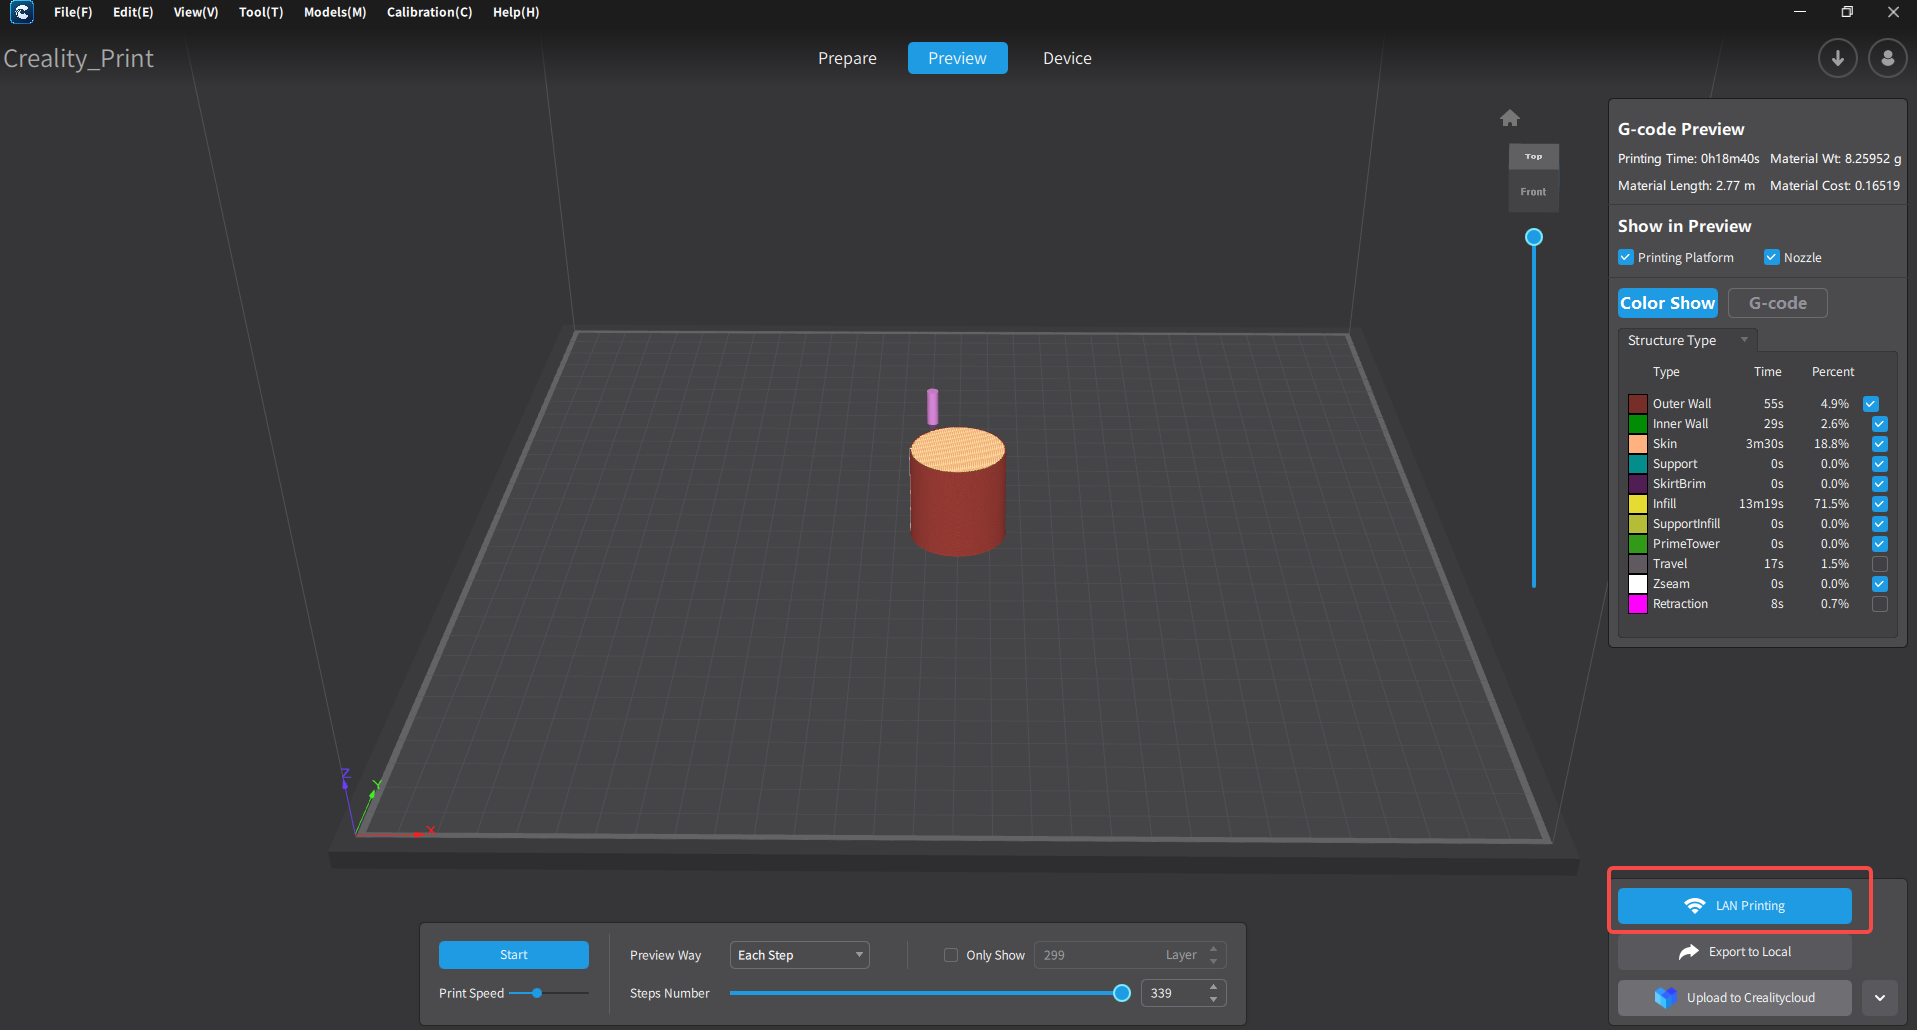Select the Color Show tab
1917x1030 pixels.
1667,303
